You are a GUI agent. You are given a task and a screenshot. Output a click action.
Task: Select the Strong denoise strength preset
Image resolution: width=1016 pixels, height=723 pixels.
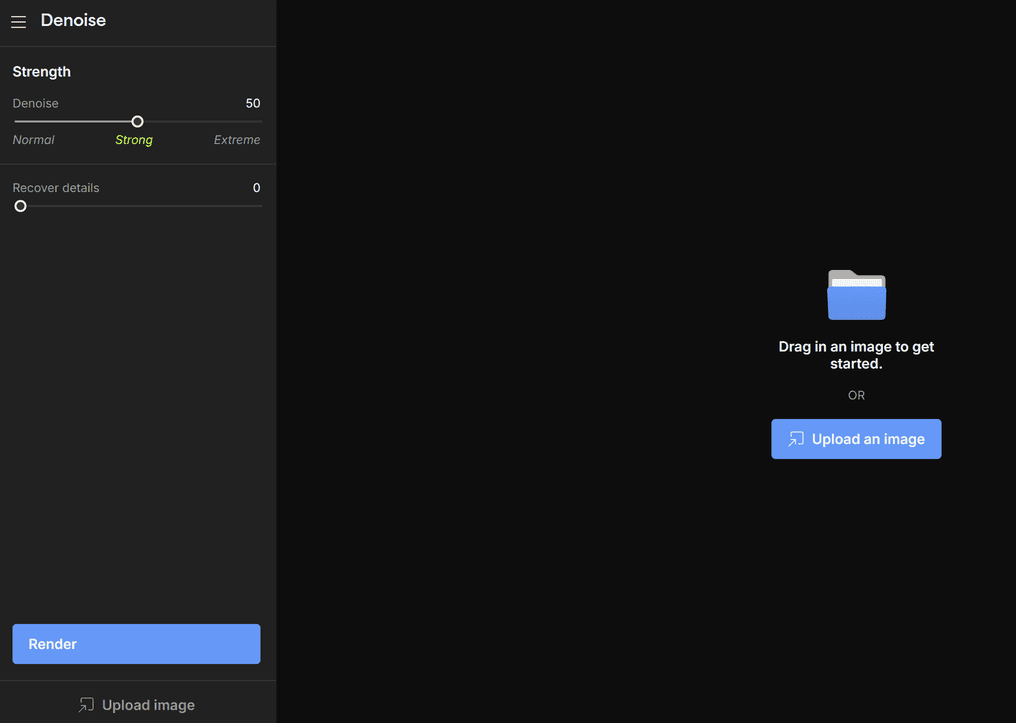click(x=134, y=140)
